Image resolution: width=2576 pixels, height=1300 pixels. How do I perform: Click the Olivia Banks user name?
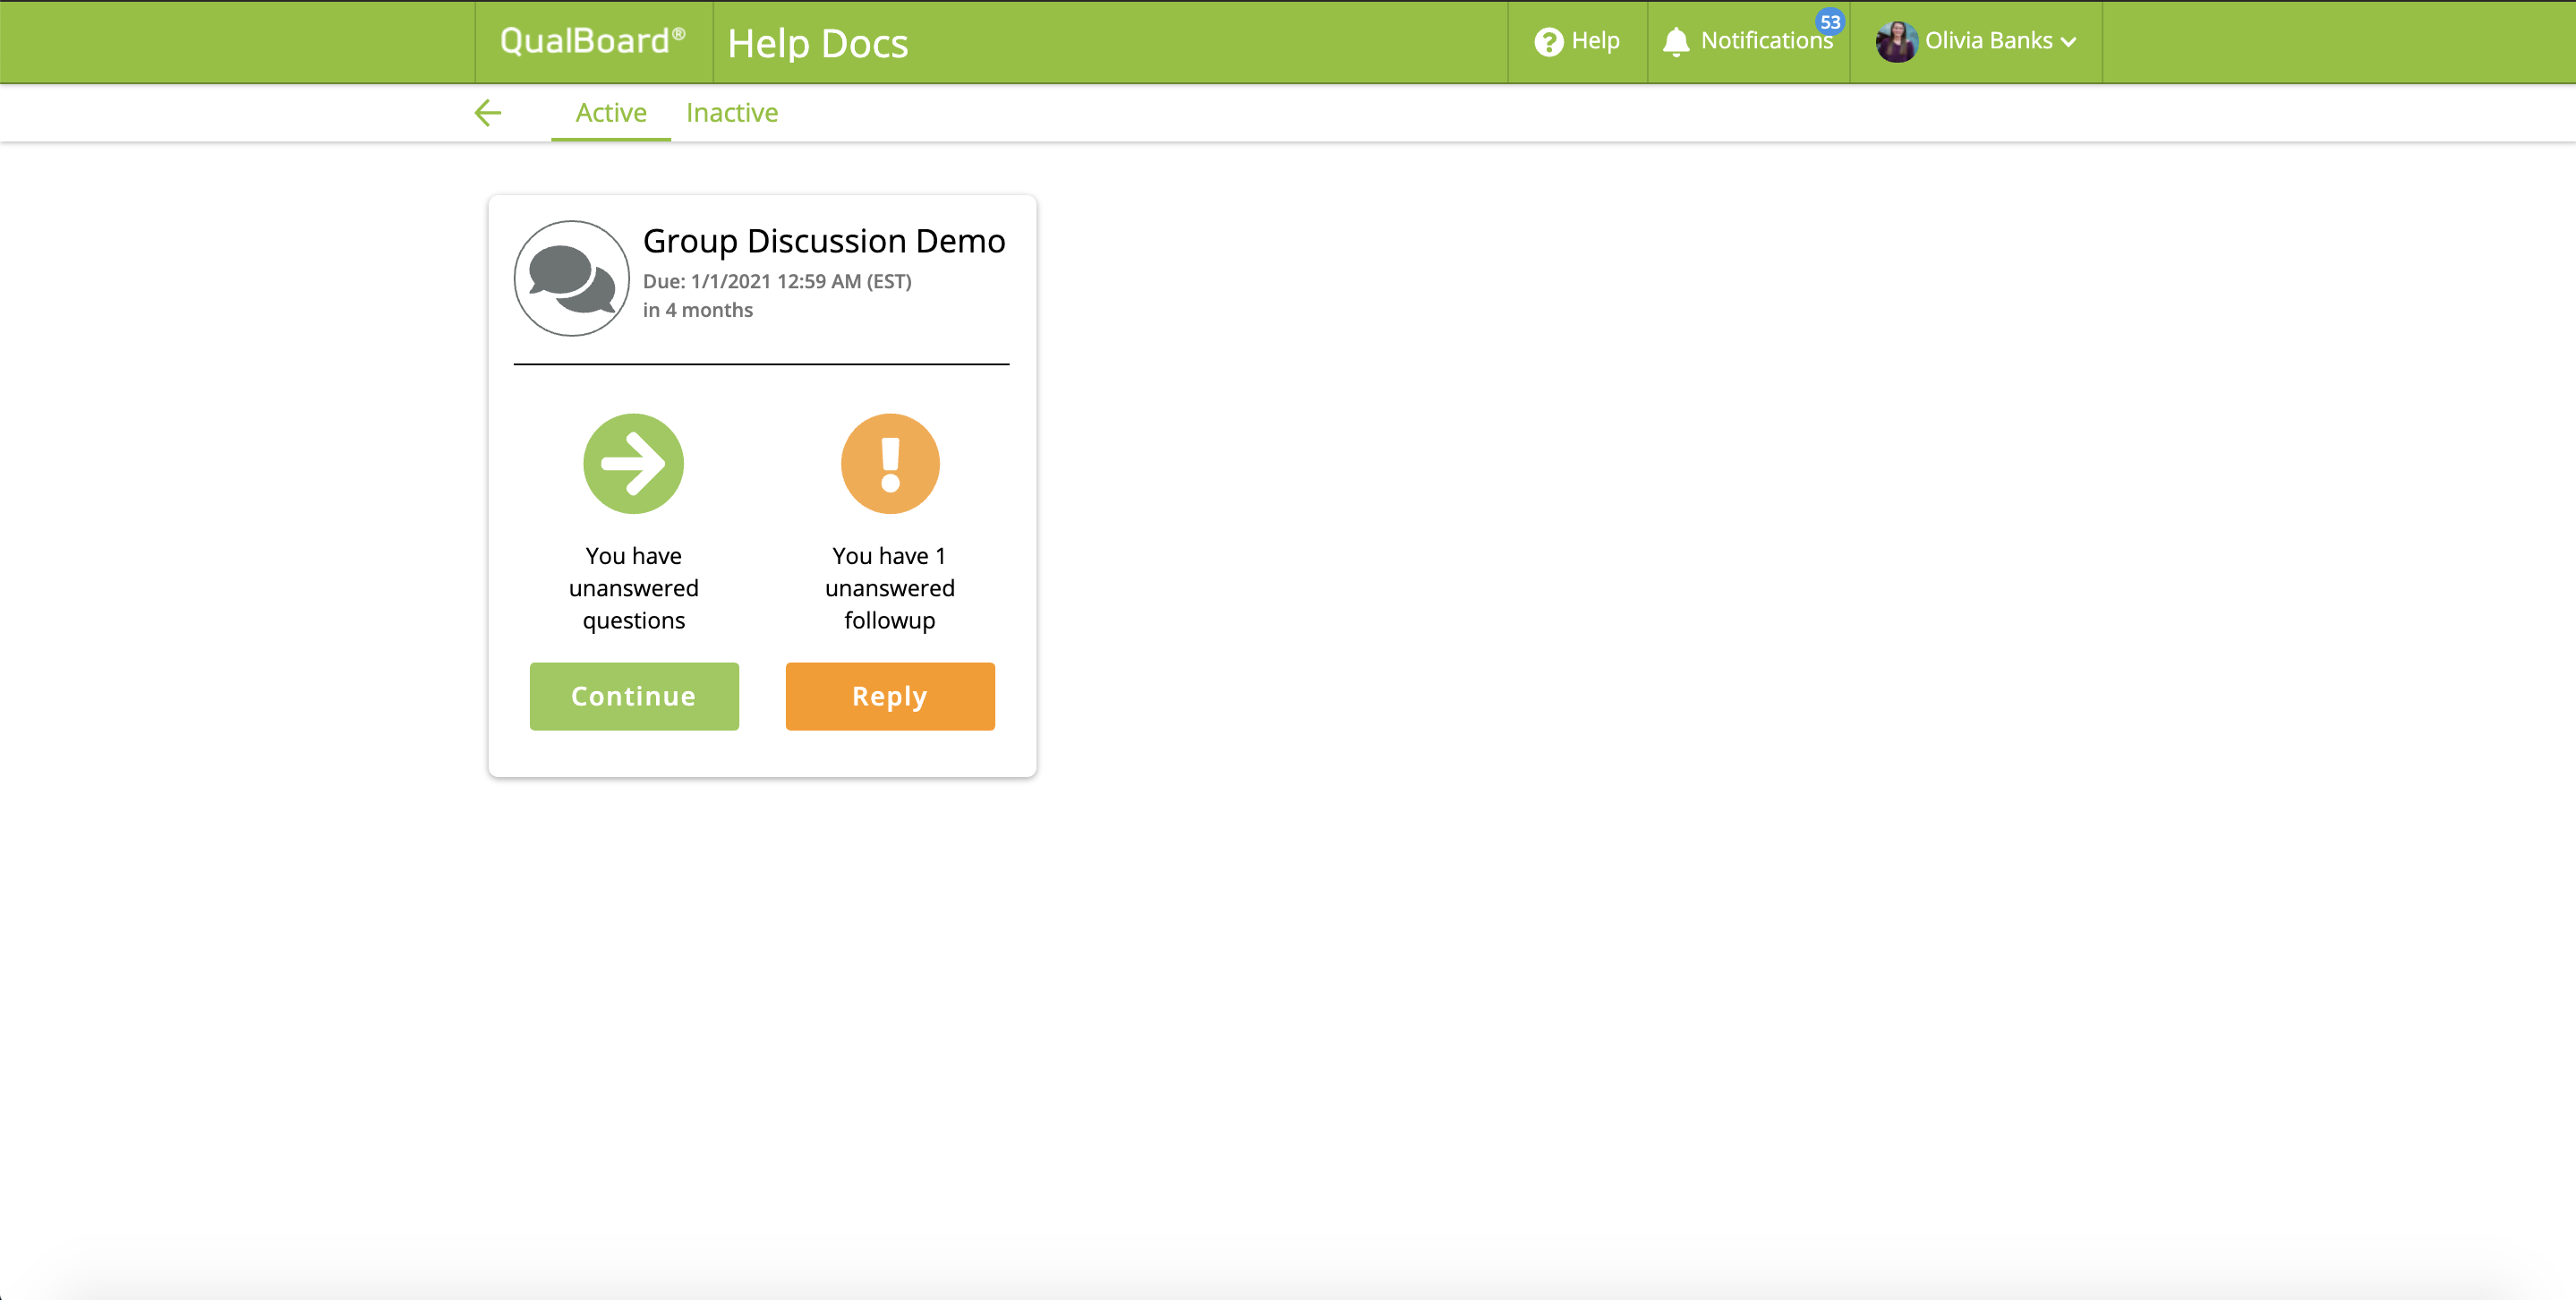click(1988, 41)
